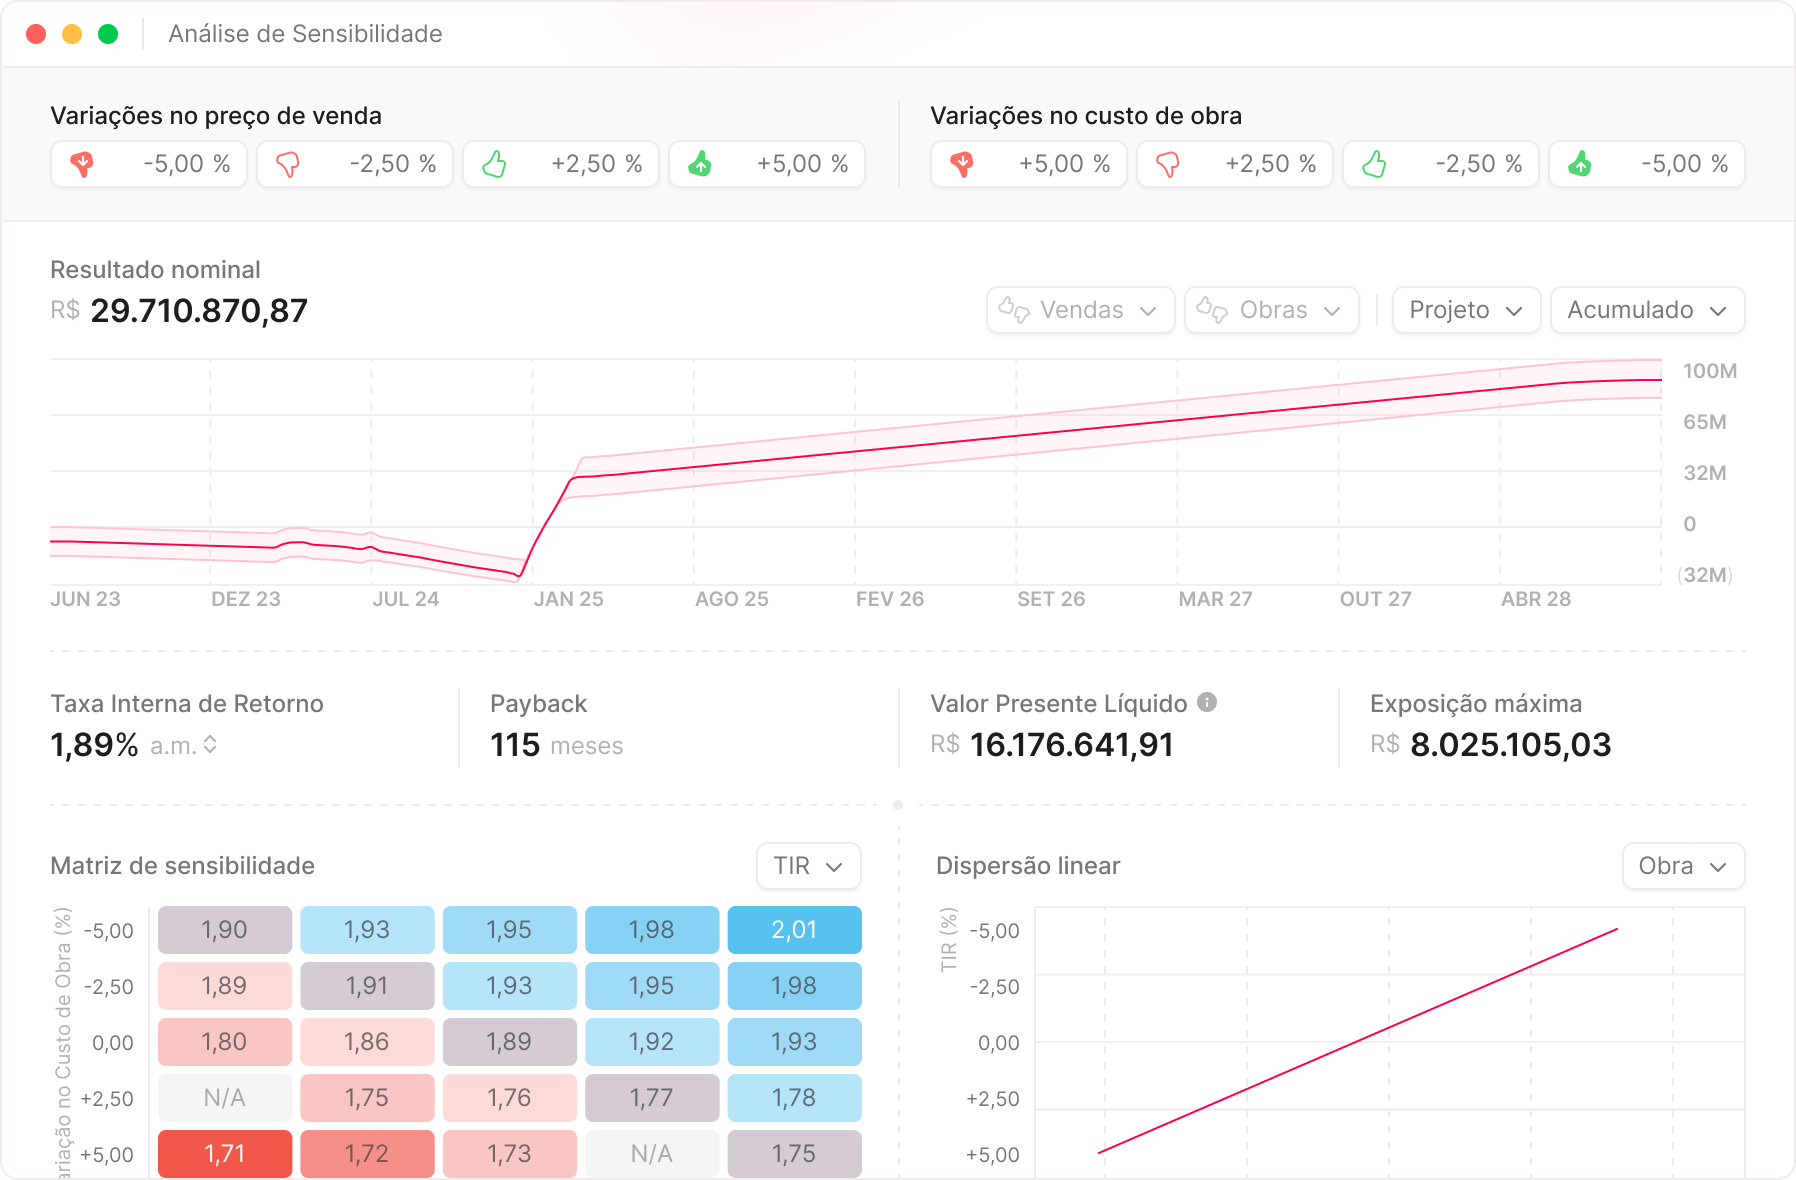The image size is (1796, 1180).
Task: Click the matrix cell with value 1,73
Action: pyautogui.click(x=510, y=1154)
